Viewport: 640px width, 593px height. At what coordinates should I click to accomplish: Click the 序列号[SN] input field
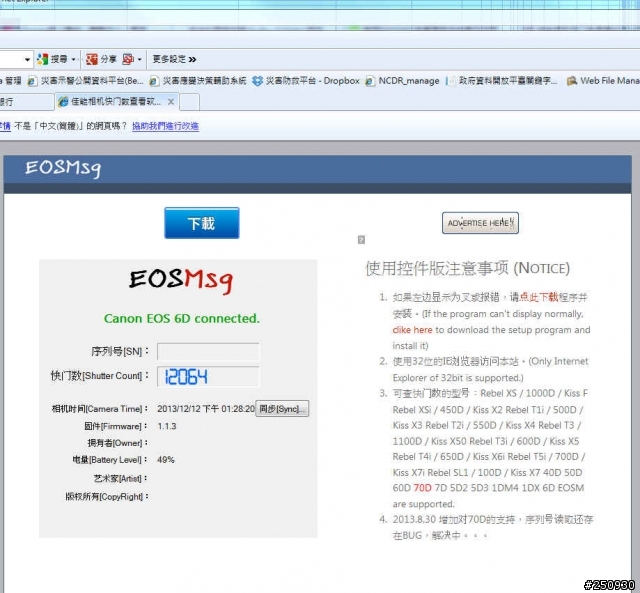pos(208,351)
